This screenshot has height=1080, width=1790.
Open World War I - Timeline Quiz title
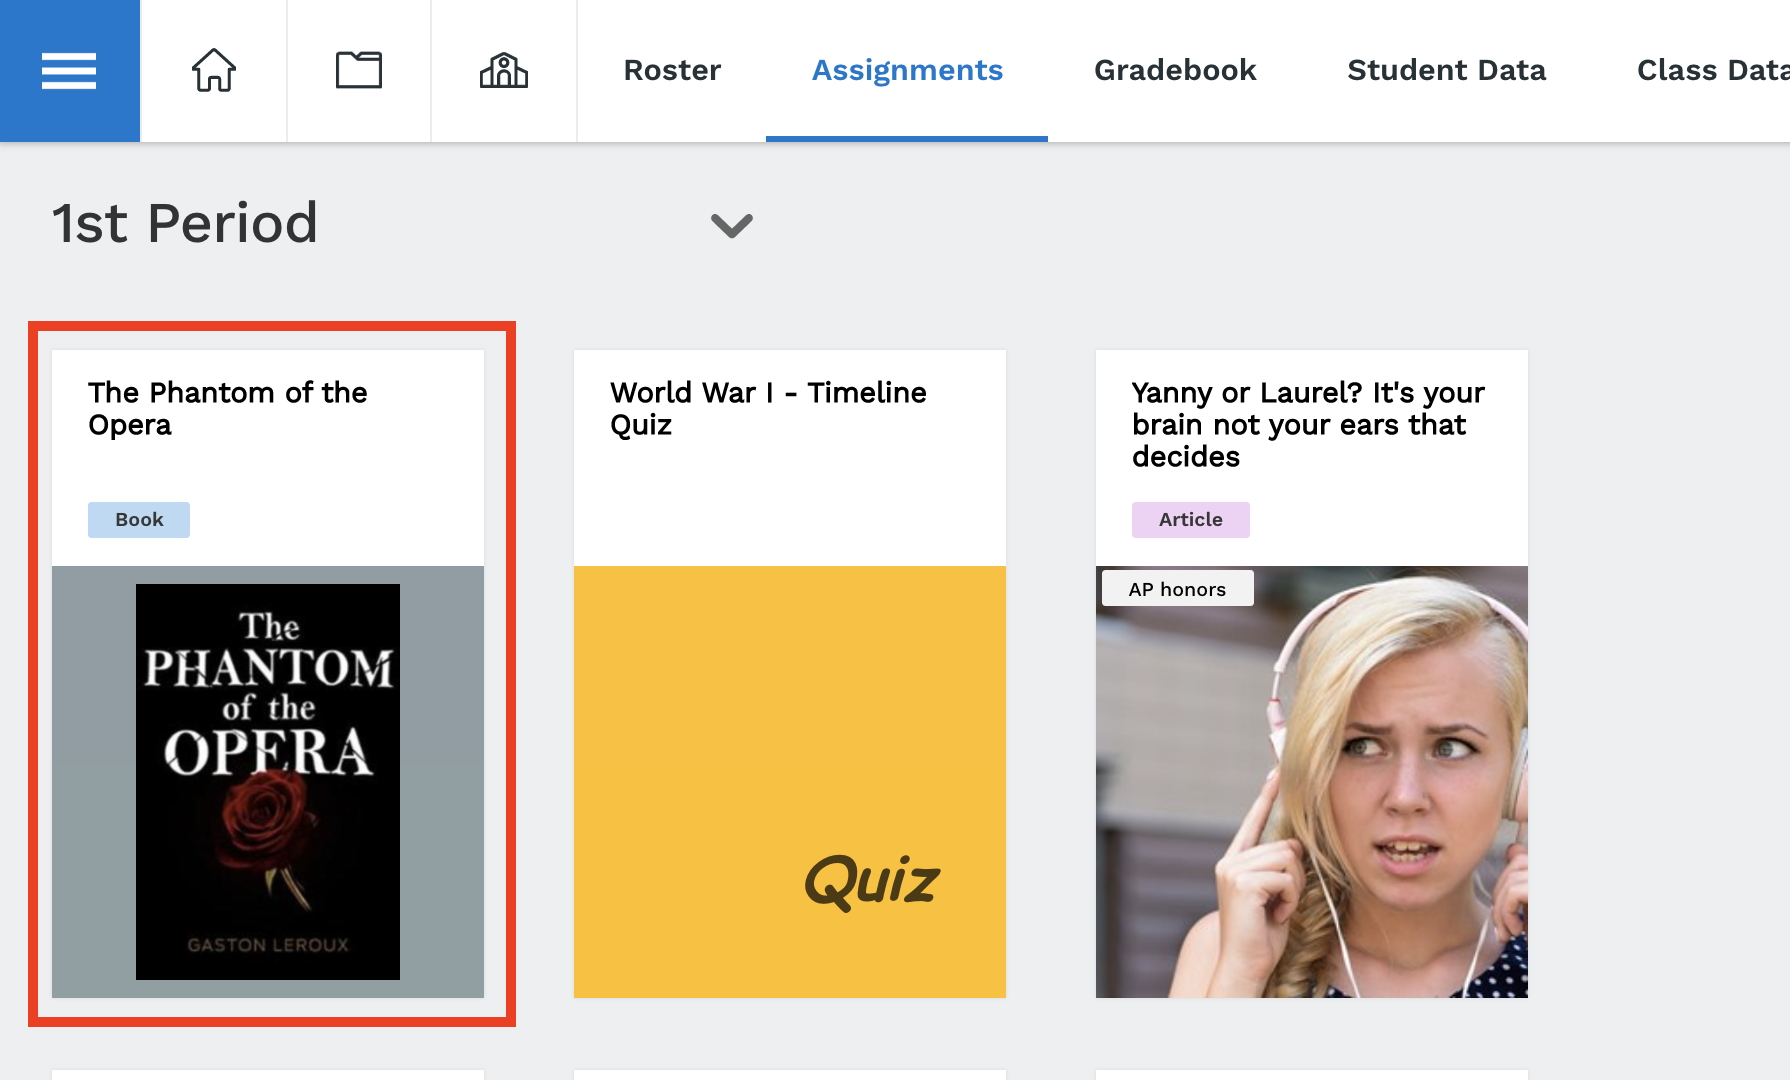(768, 408)
